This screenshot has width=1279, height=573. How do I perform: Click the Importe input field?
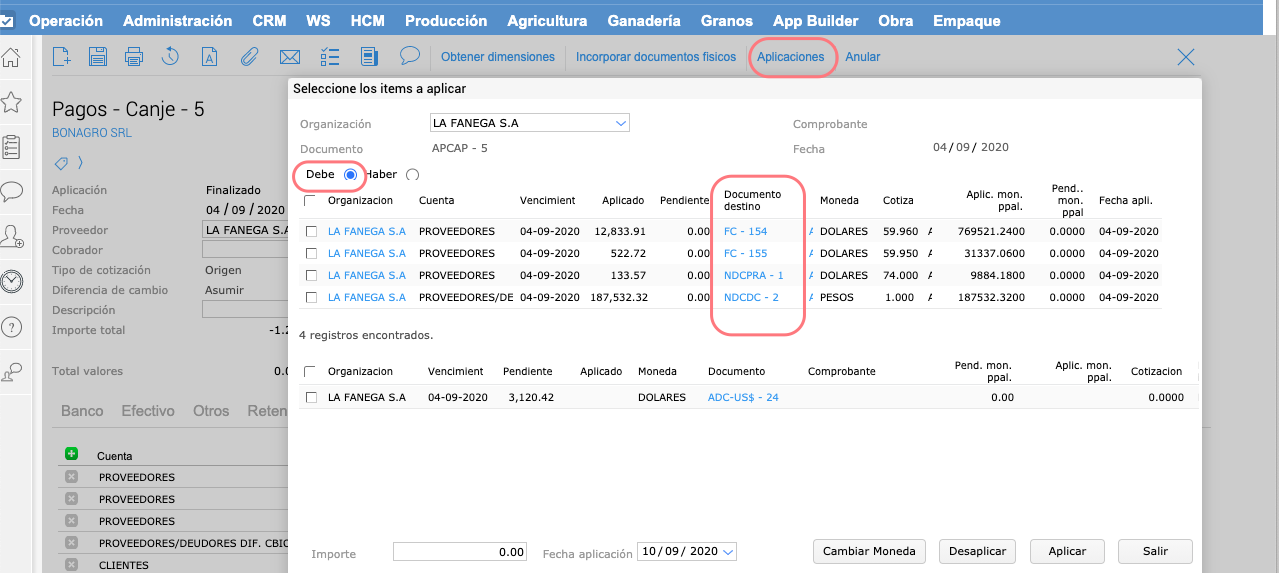pyautogui.click(x=460, y=552)
